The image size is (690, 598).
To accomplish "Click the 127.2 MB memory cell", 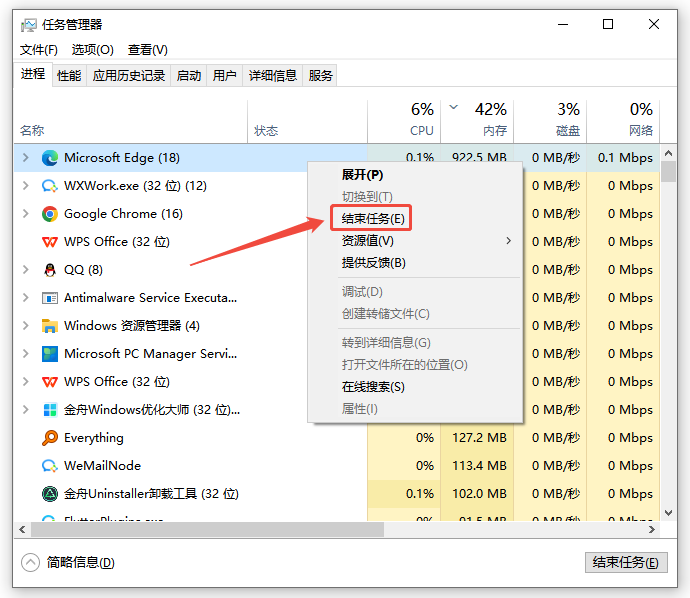I will (x=477, y=438).
